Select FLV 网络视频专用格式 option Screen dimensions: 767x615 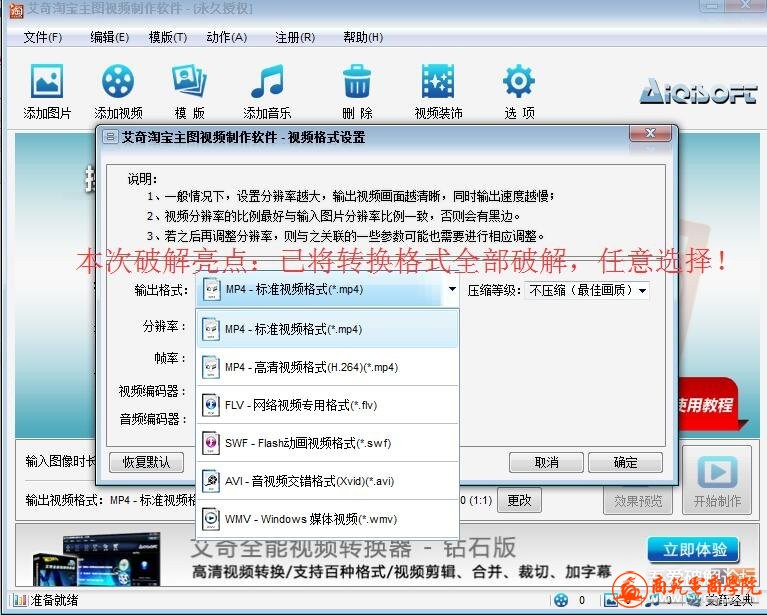327,405
